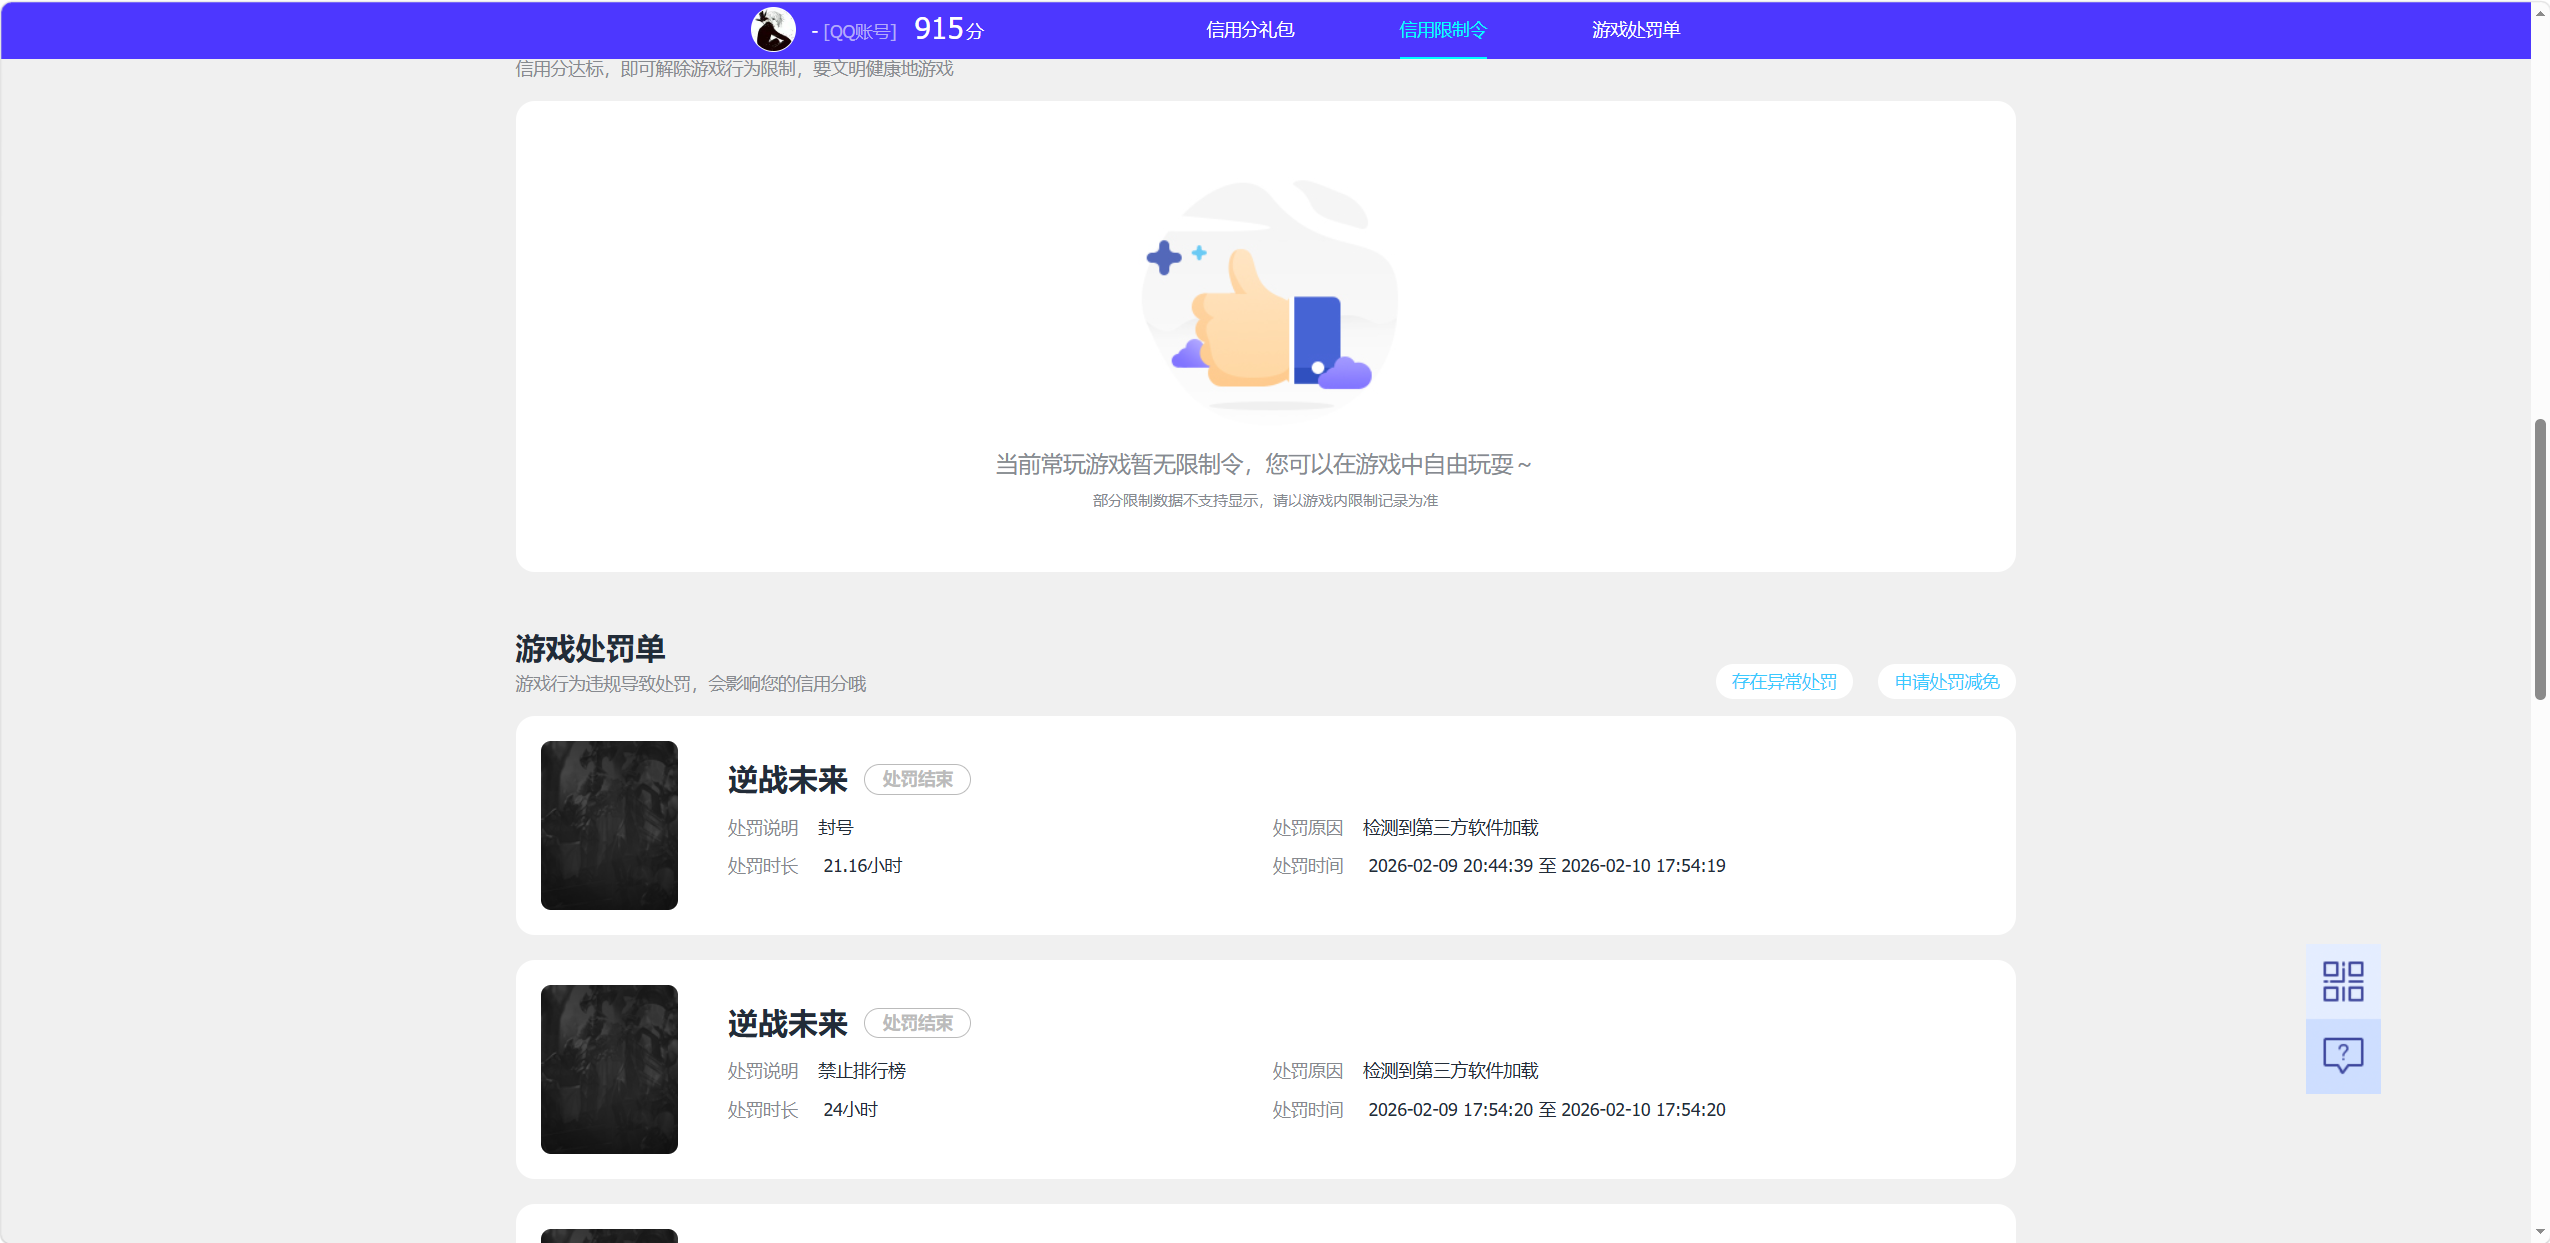Click the scrollbar up arrow
Viewport: 2550px width, 1243px height.
tap(2540, 13)
